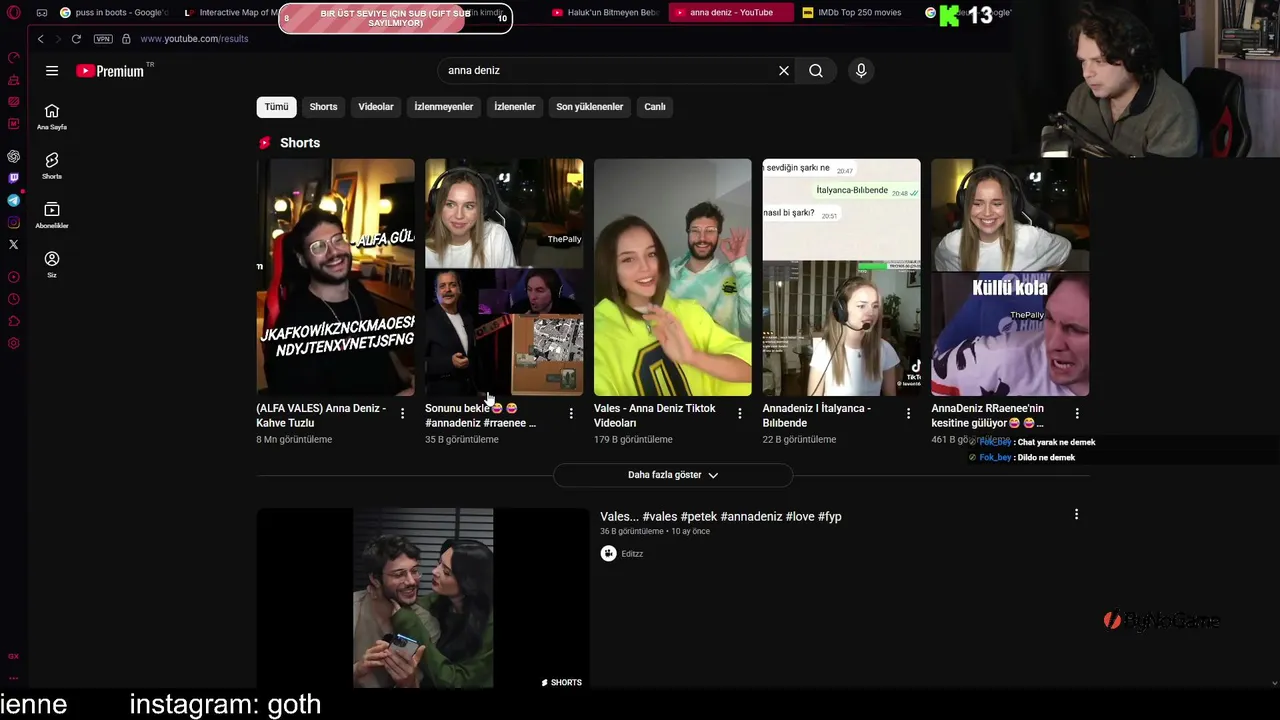Open GX Control speedometer icon in sidebar
The height and width of the screenshot is (720, 1280).
tap(13, 57)
